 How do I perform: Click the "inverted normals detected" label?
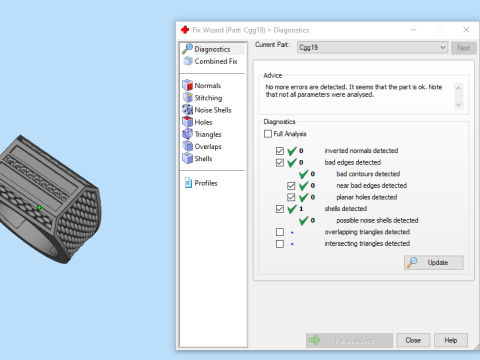click(361, 151)
